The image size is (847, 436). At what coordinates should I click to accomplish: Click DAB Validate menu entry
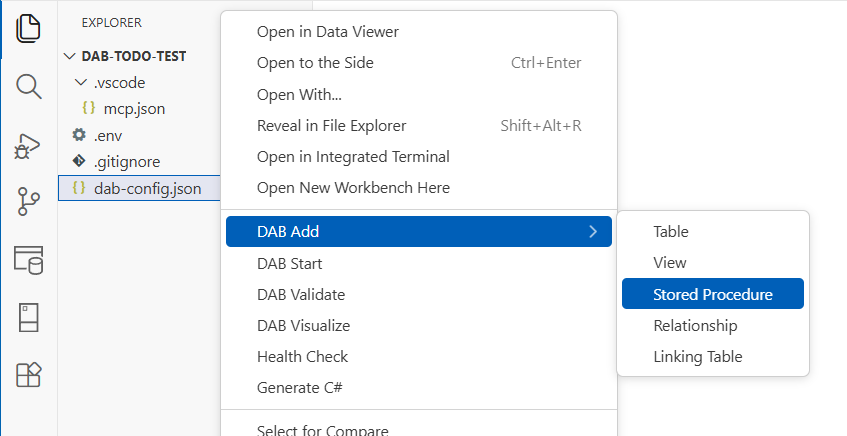(x=300, y=295)
